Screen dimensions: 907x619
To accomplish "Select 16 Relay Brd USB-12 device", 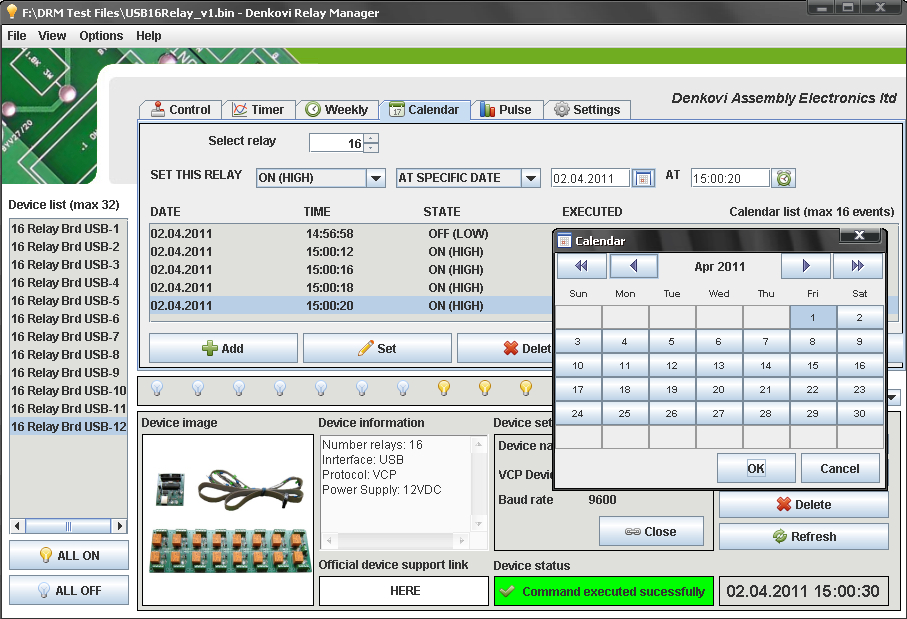I will pos(68,426).
